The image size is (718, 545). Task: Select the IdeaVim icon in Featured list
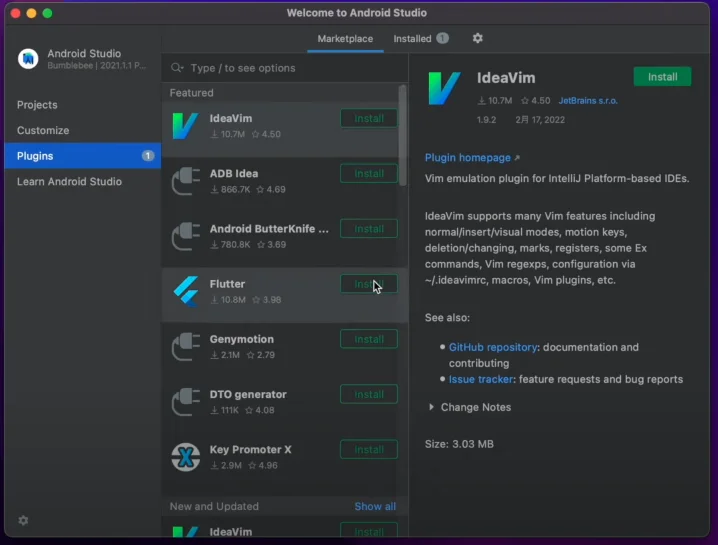[x=185, y=125]
